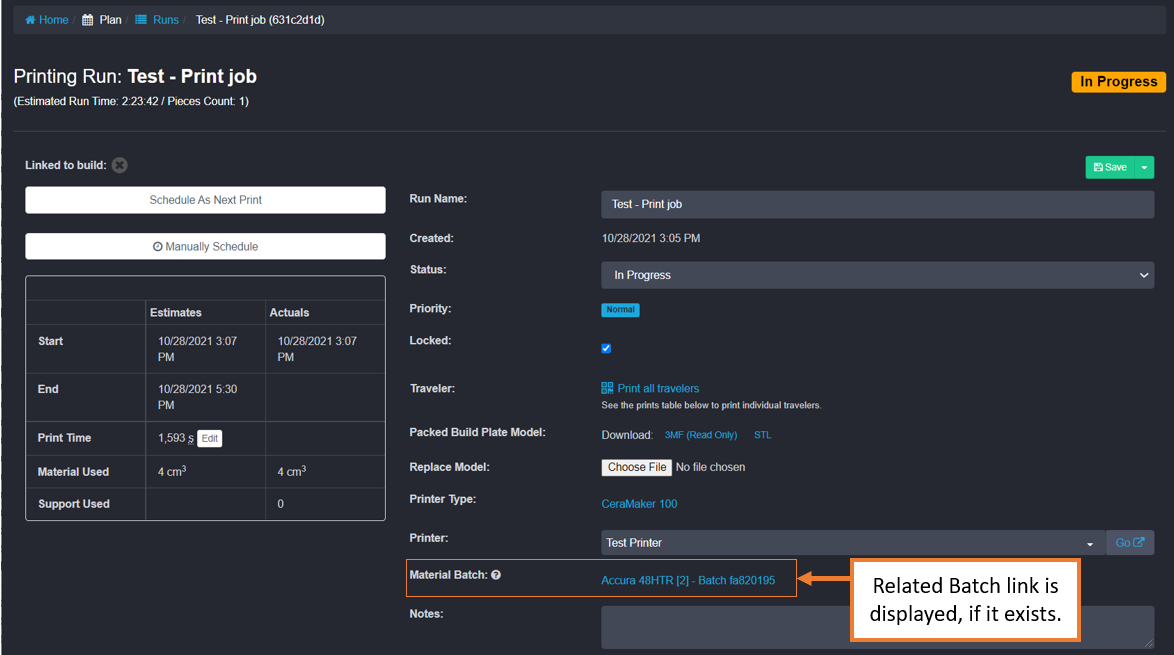Download the STL model file

(762, 435)
